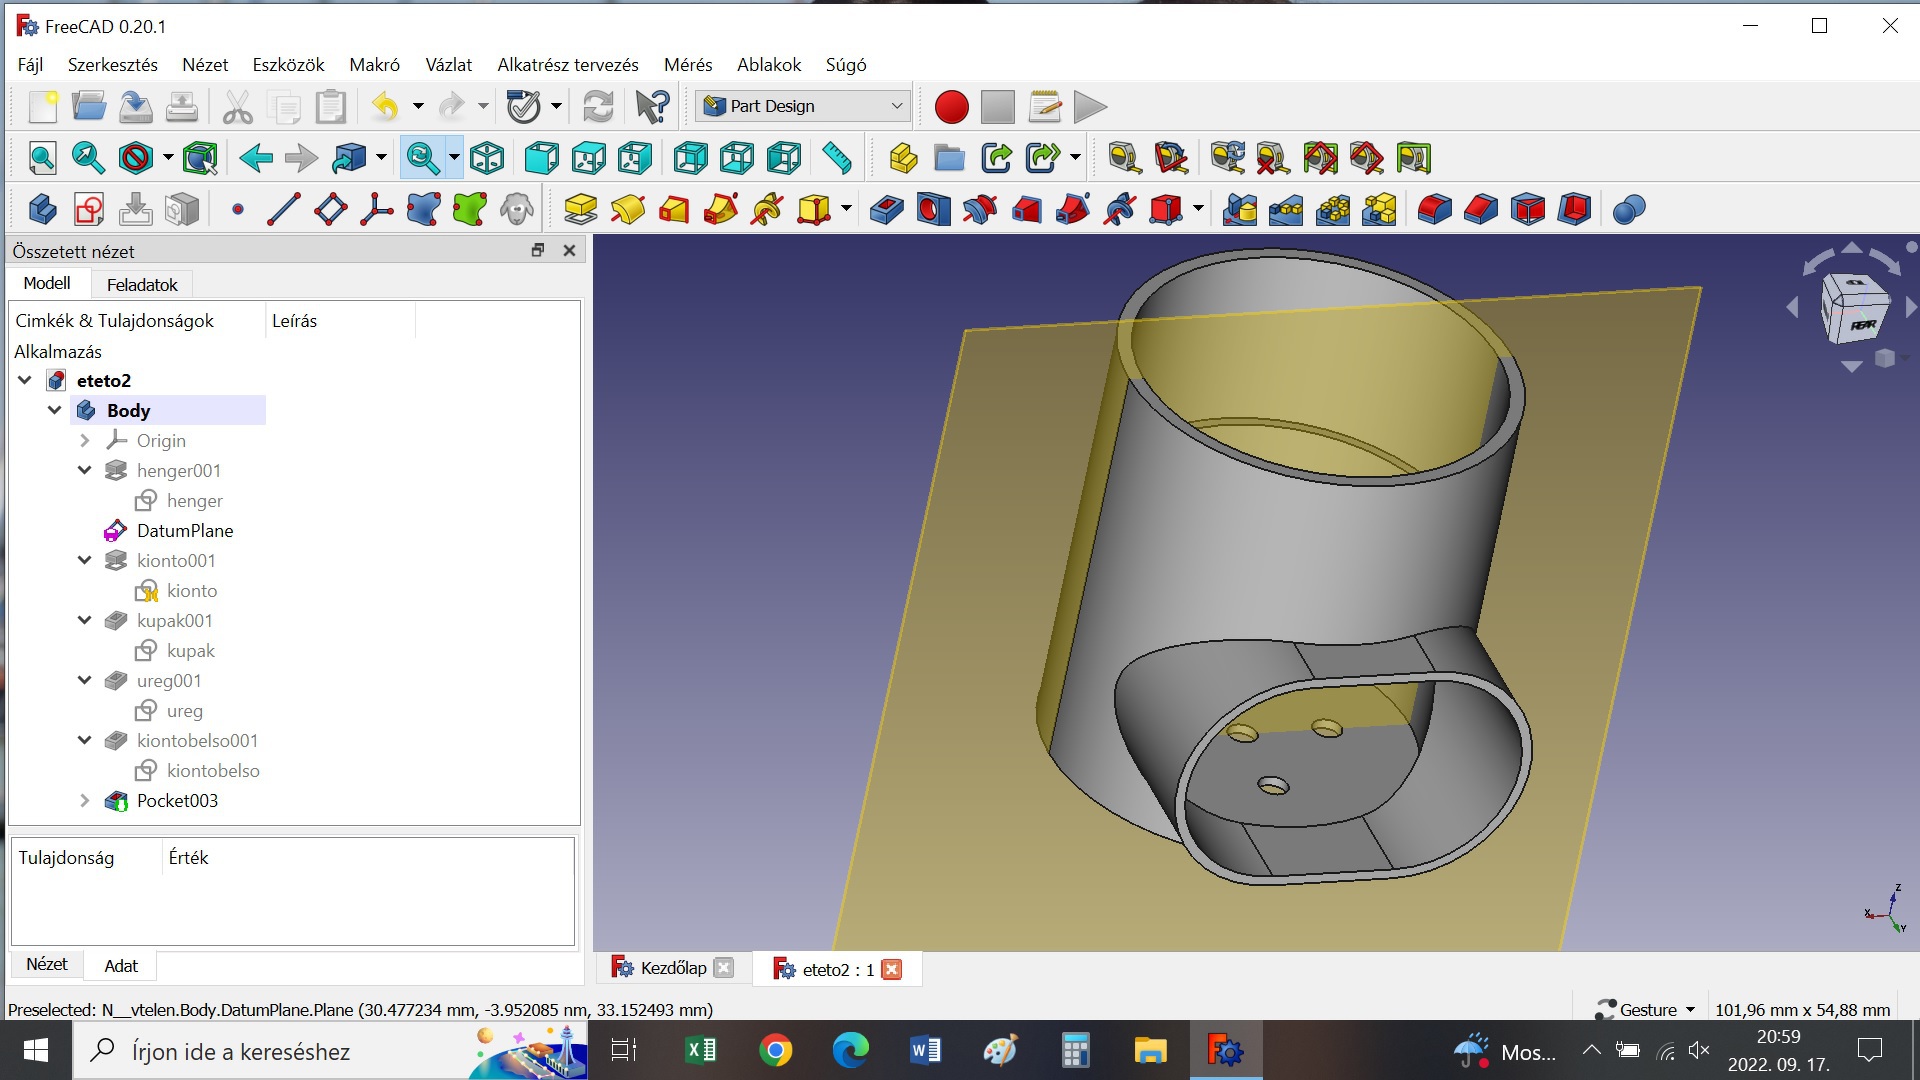Select DatumPlane in the model tree
1920x1080 pixels.
[184, 531]
